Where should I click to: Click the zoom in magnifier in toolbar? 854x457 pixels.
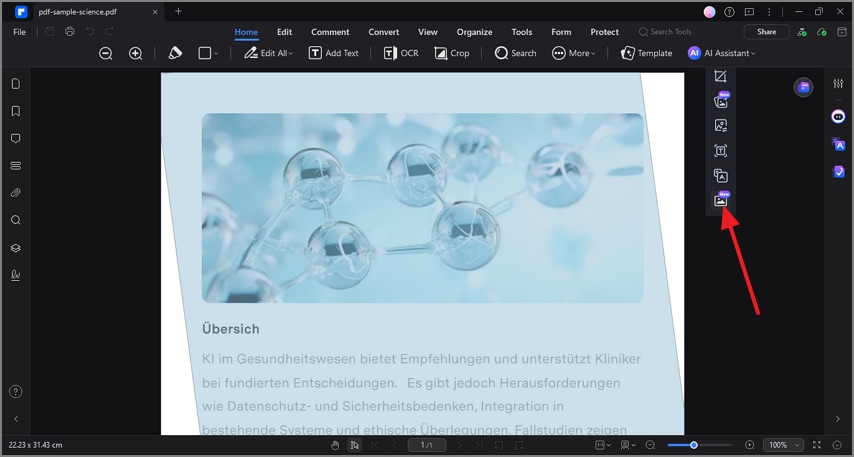tap(135, 53)
